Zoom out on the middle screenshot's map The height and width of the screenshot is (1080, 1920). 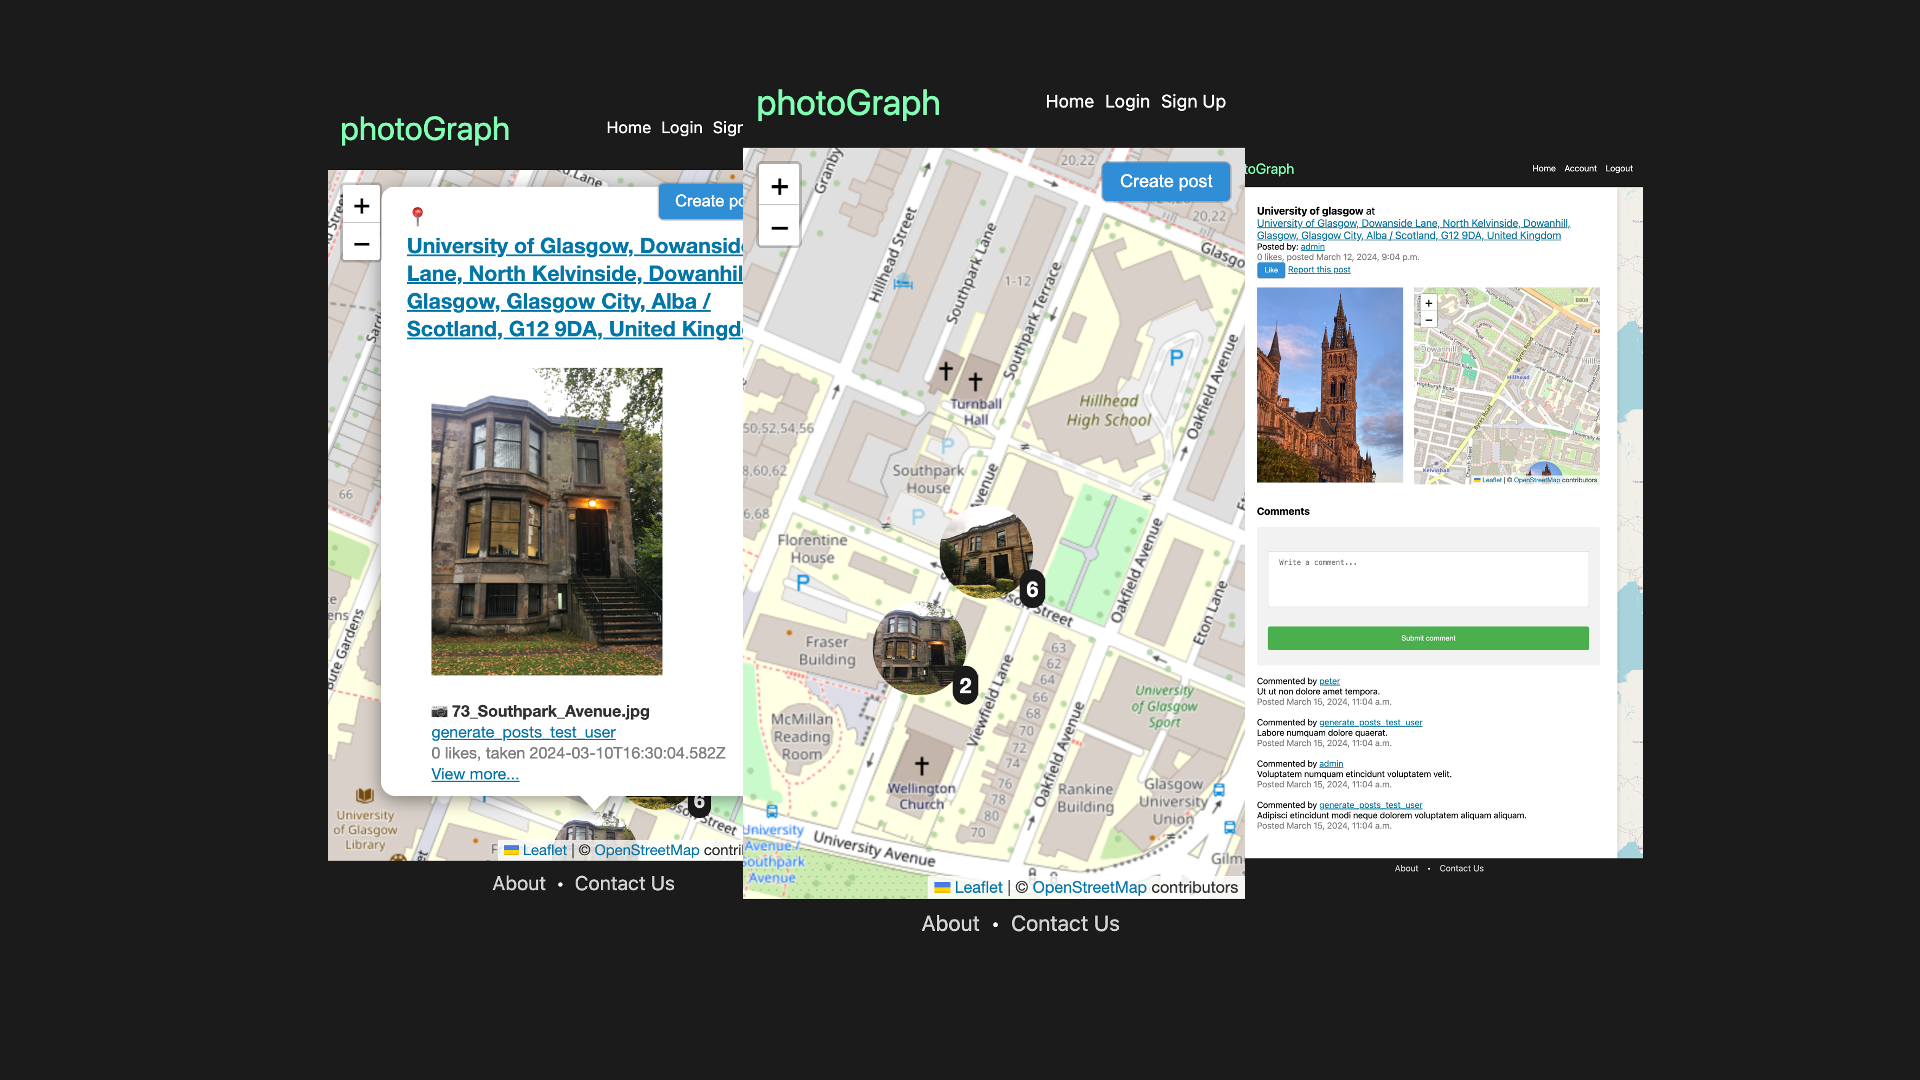pos(779,227)
